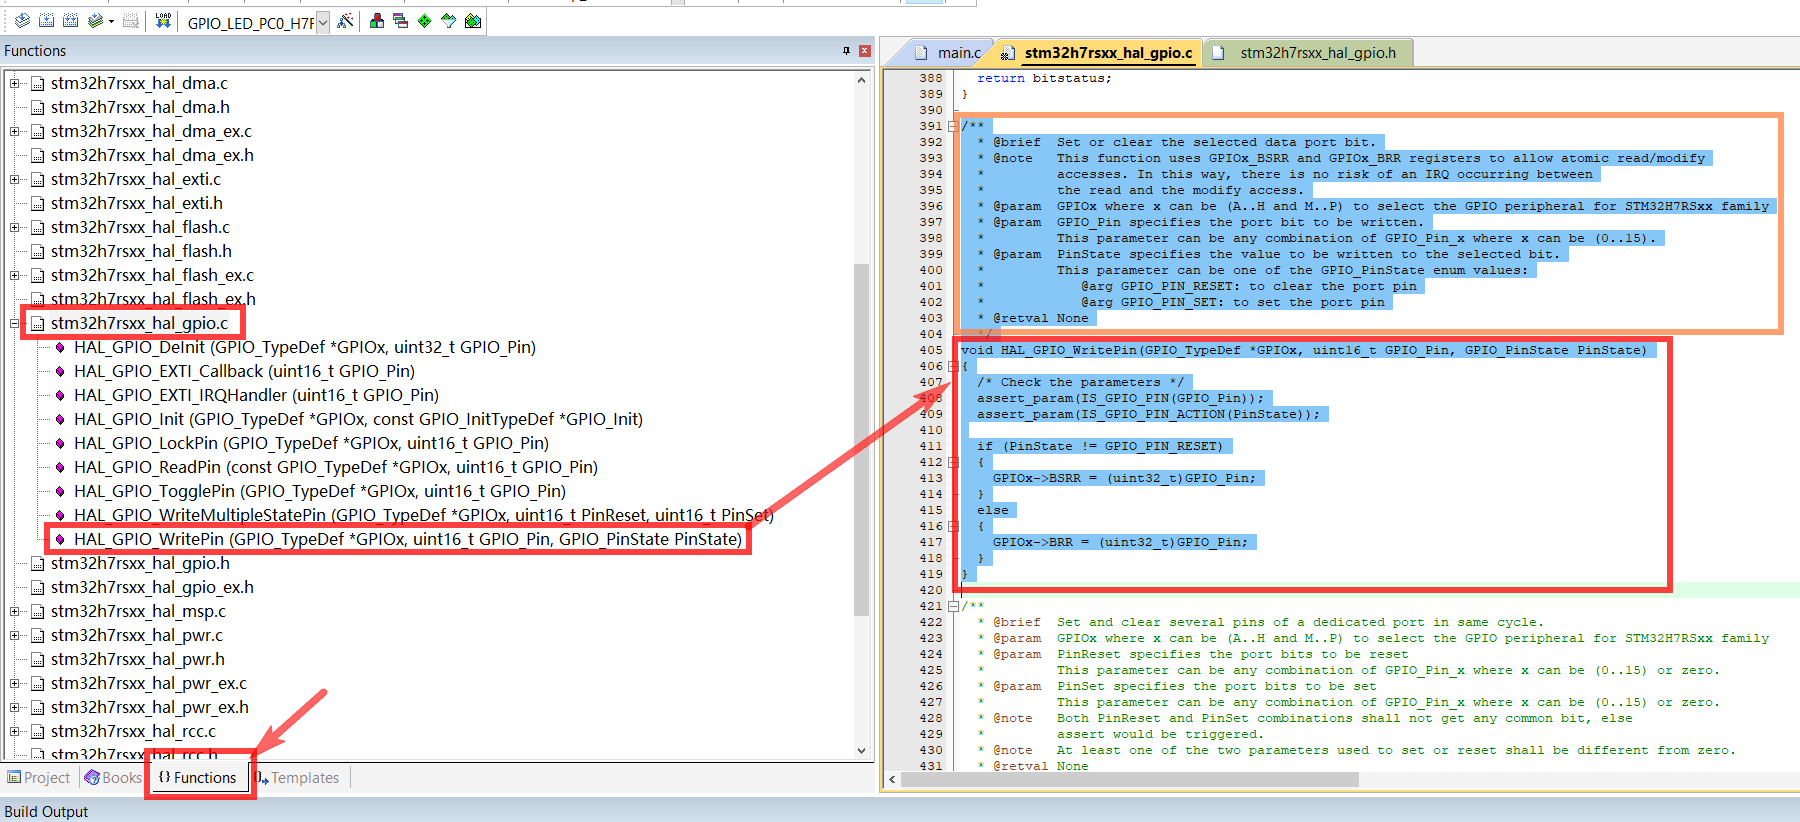Expand the stm32h7rsxx_hal_flash.c tree node
The height and width of the screenshot is (822, 1800).
tap(15, 227)
